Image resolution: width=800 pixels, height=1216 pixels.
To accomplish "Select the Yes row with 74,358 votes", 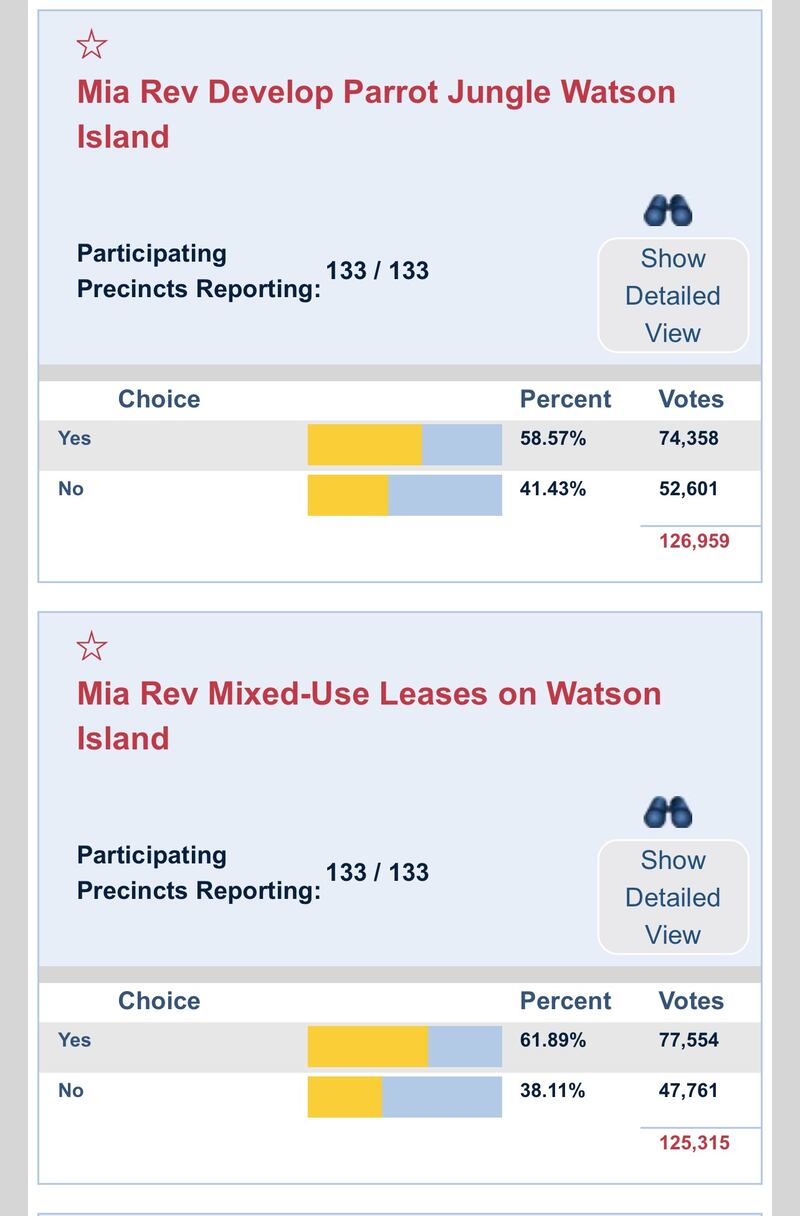I will (x=400, y=445).
